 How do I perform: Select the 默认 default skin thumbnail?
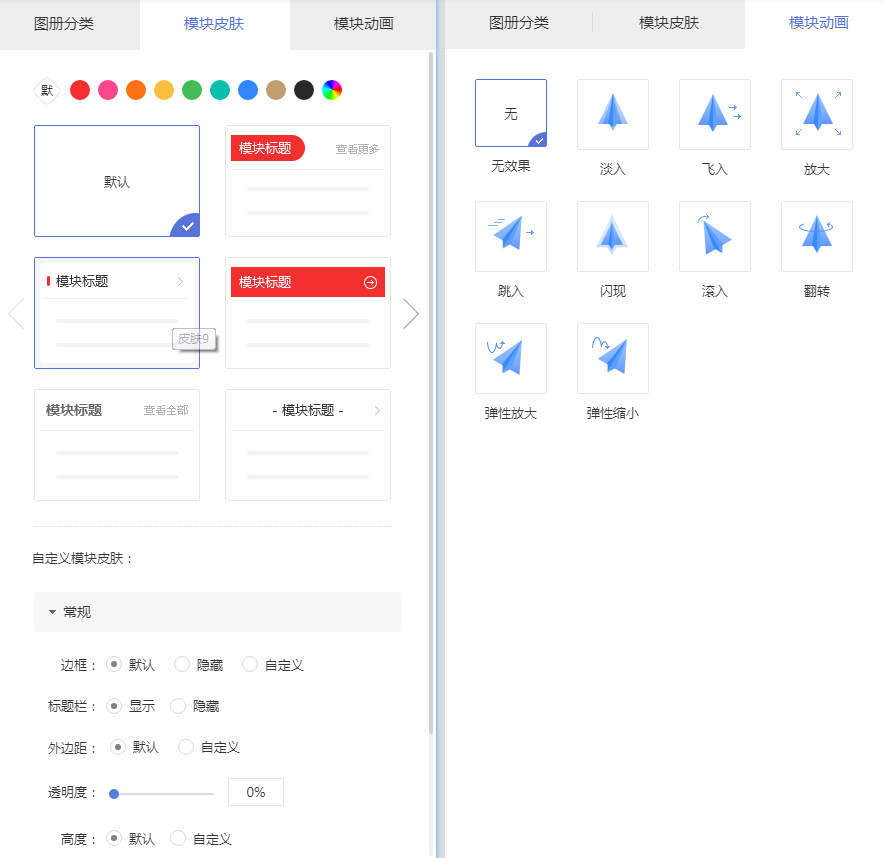click(x=117, y=181)
